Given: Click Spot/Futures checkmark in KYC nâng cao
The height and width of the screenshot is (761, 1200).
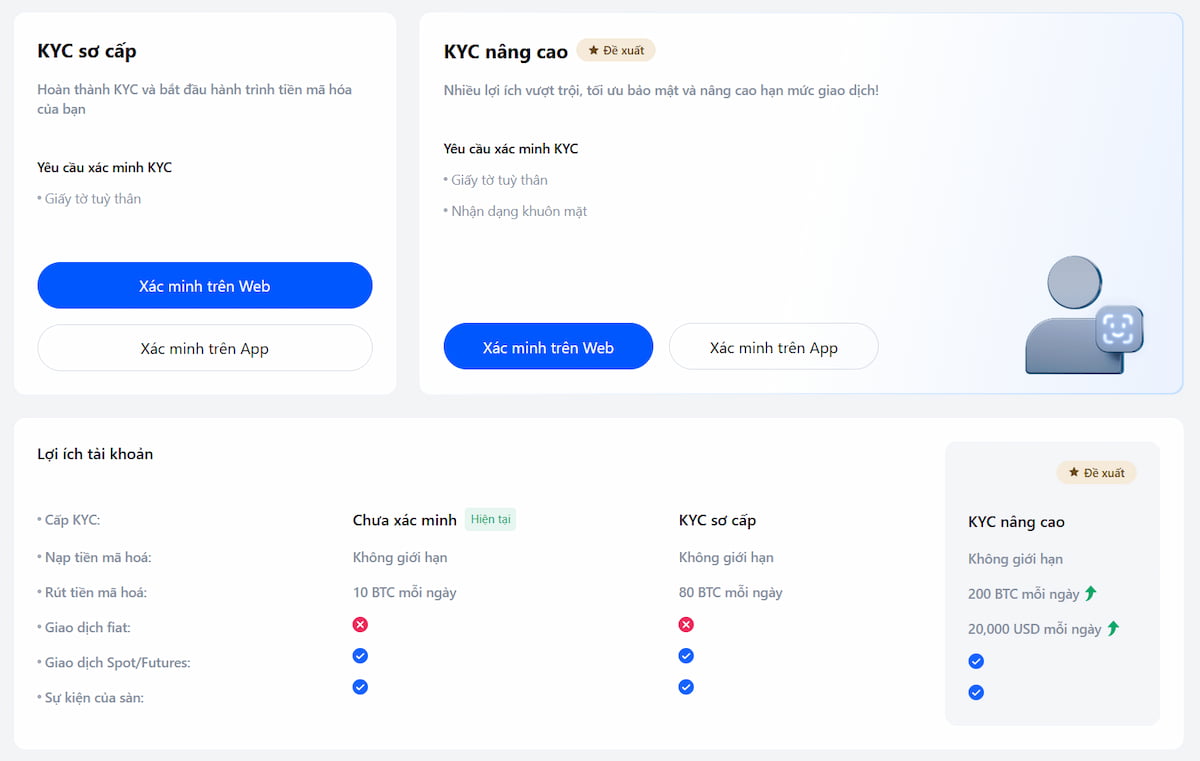Looking at the screenshot, I should click(x=976, y=661).
